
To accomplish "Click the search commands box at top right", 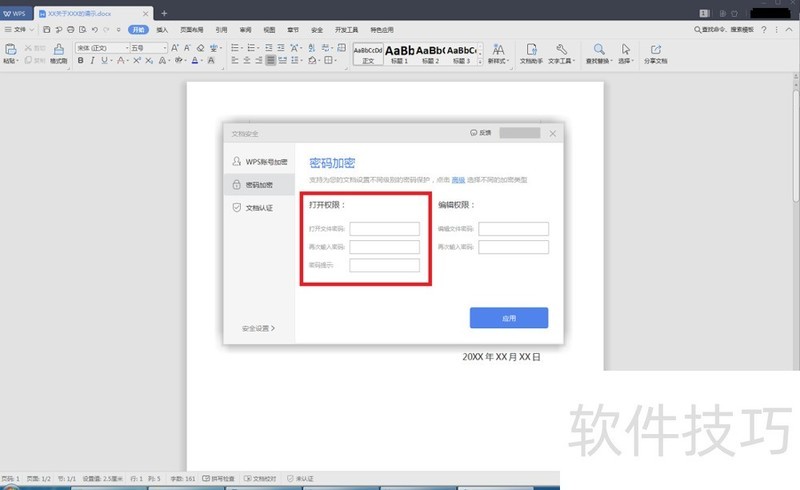I will coord(723,30).
